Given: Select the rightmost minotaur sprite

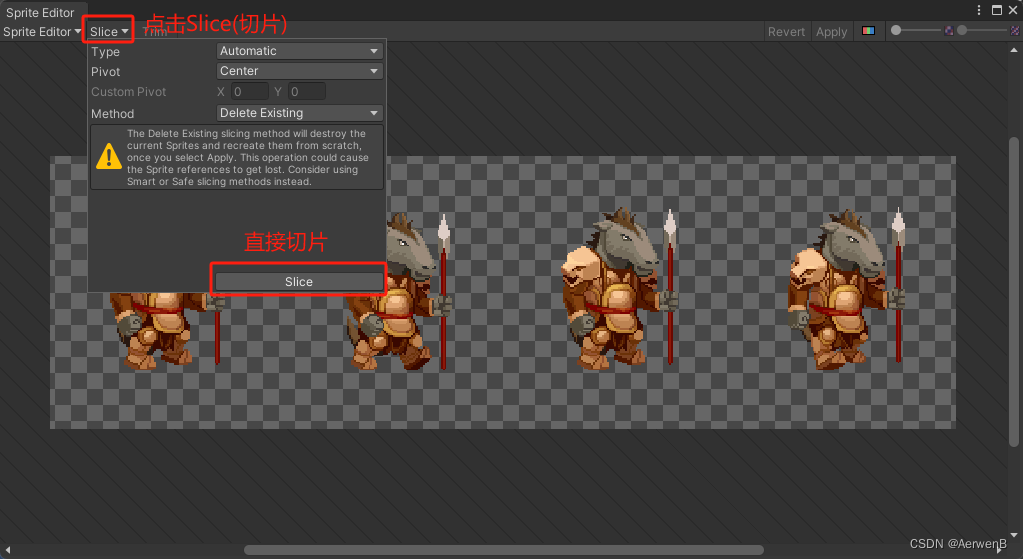Looking at the screenshot, I should click(847, 288).
